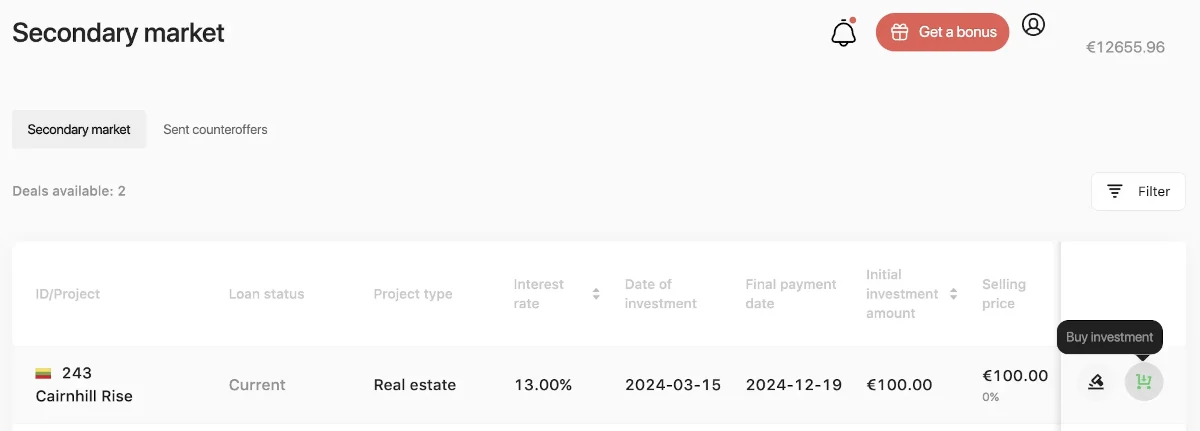Open the notifications bell icon
Viewport: 1200px width, 431px height.
coord(844,33)
